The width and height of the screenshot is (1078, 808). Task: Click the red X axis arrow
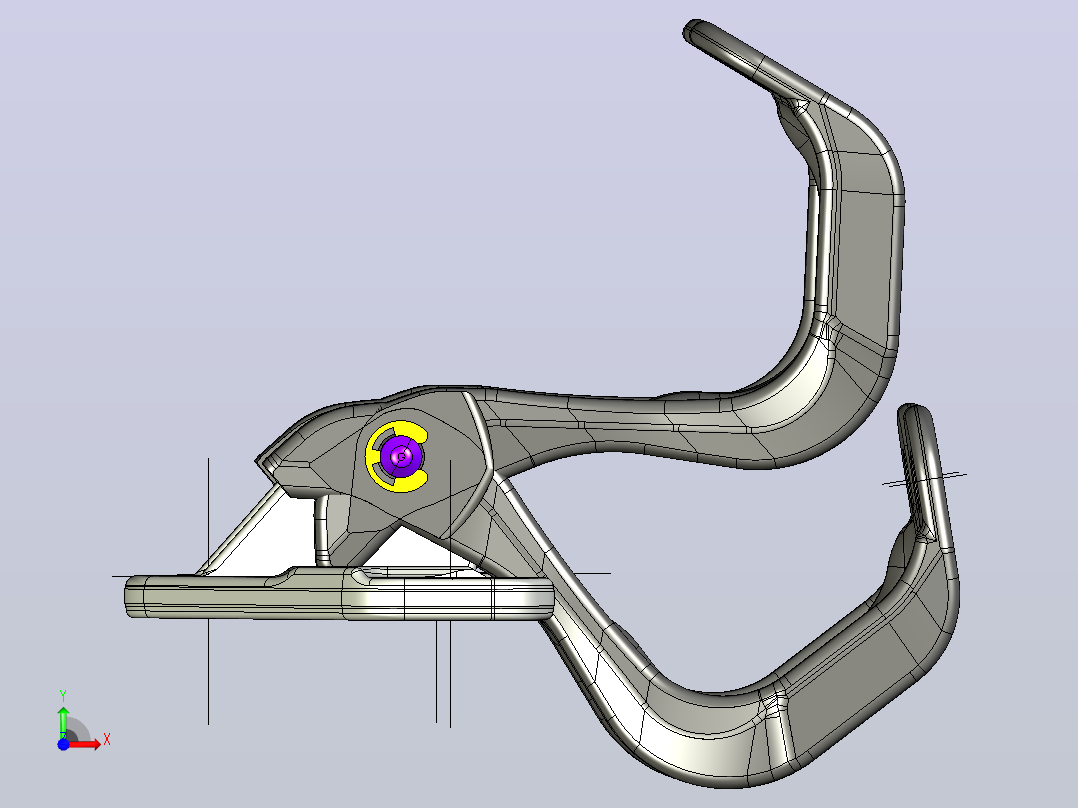coord(85,744)
